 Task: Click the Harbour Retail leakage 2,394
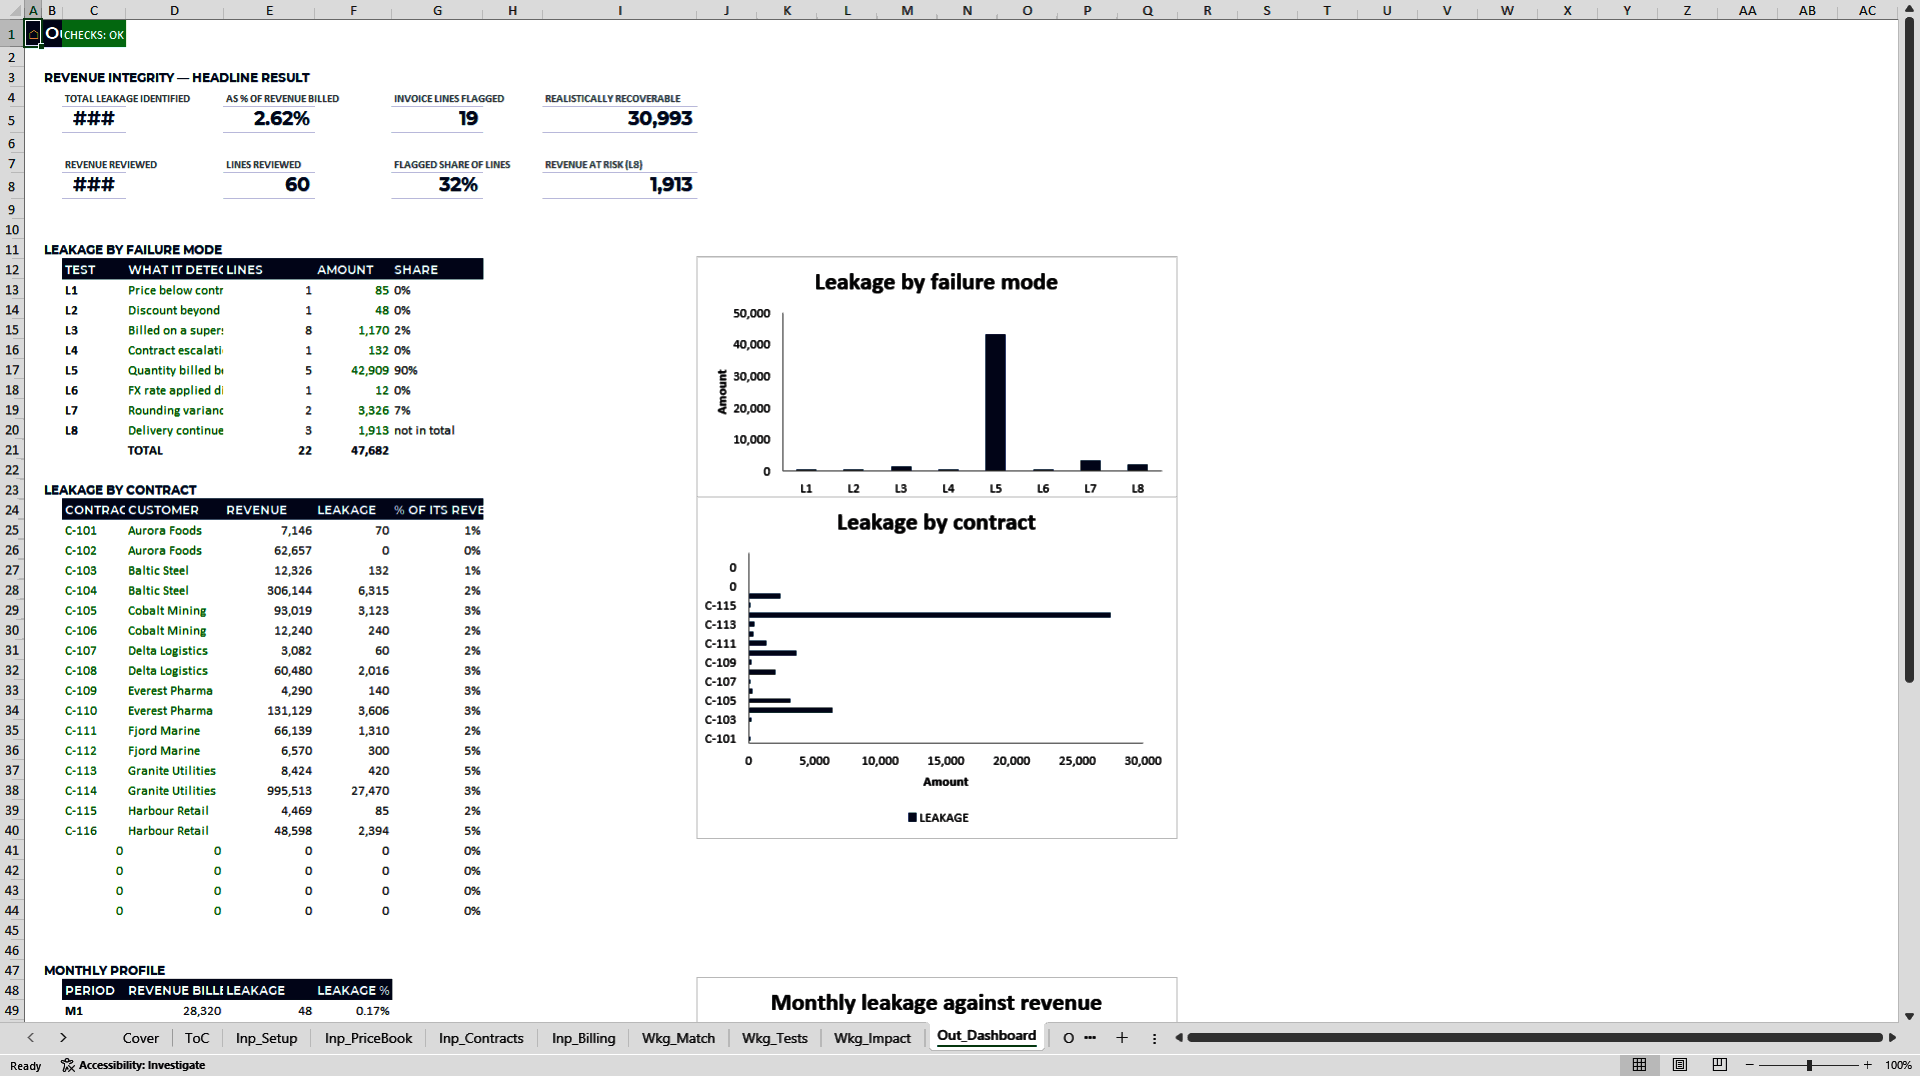[x=353, y=830]
